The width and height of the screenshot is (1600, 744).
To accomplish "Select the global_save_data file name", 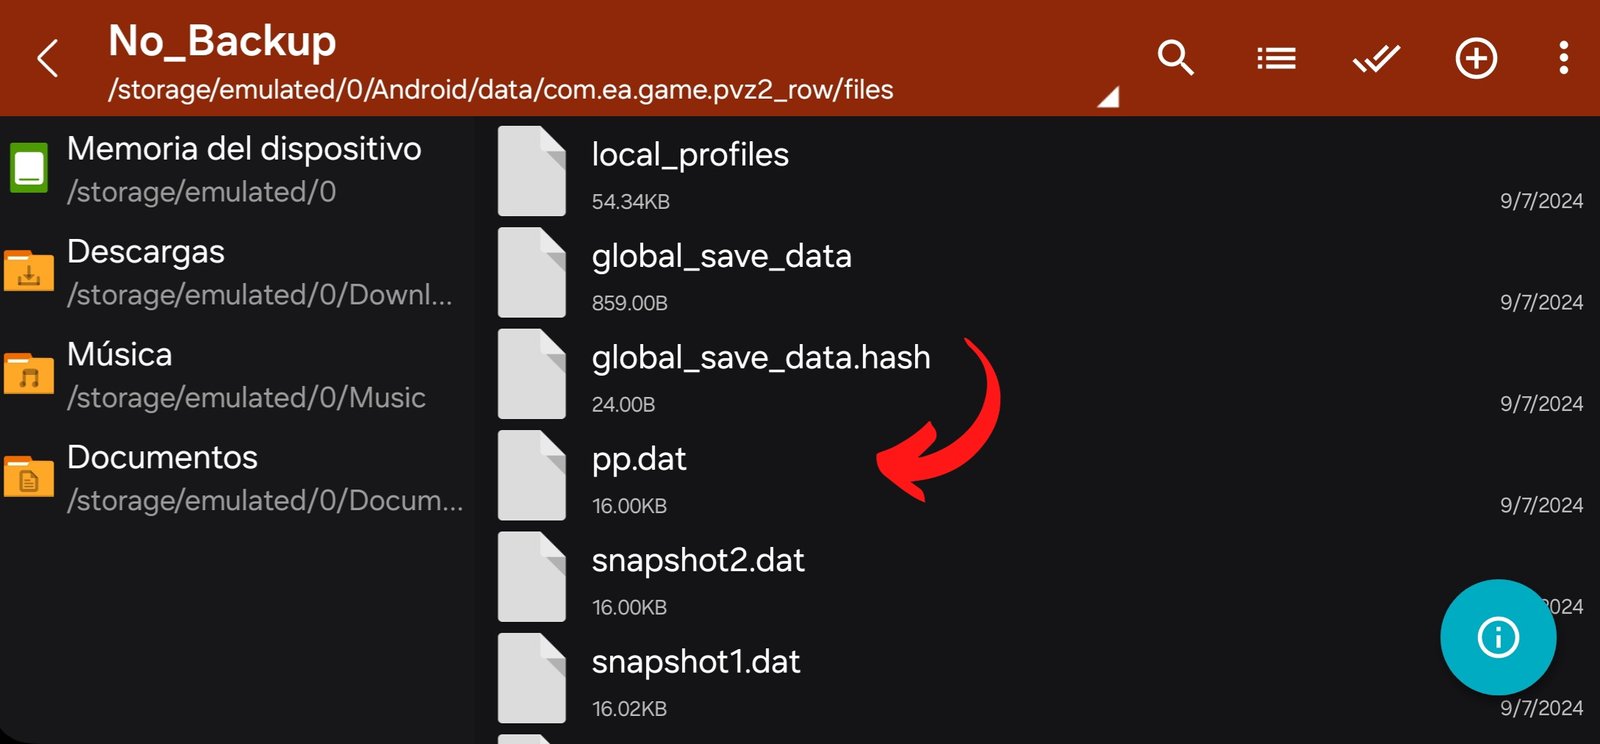I will click(721, 257).
